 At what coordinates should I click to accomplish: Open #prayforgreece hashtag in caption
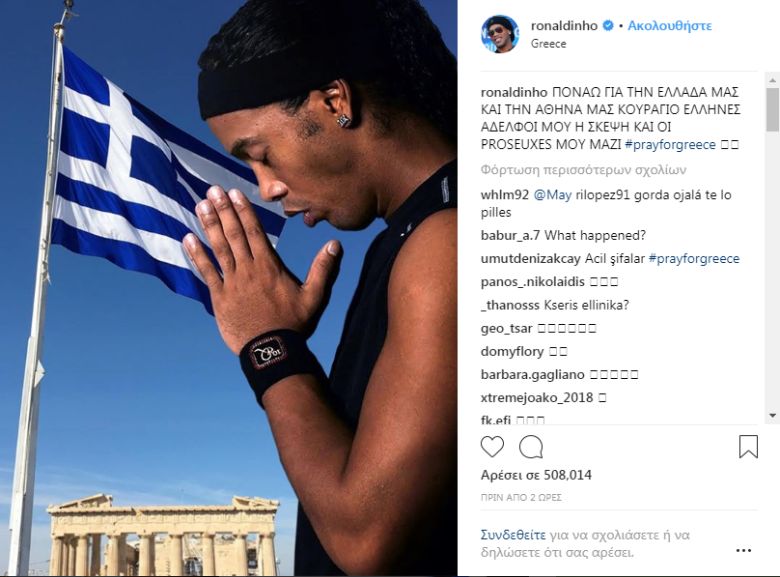(670, 145)
